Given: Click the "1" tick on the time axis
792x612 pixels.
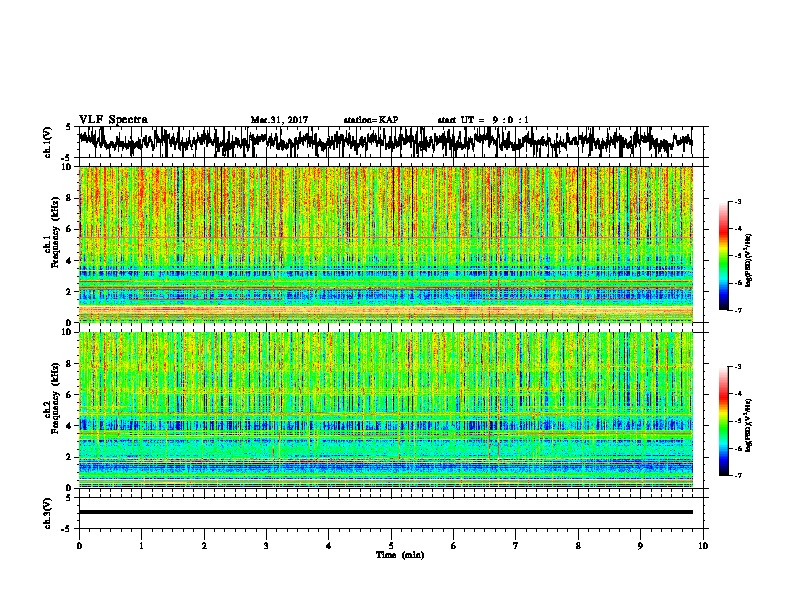Looking at the screenshot, I should [x=141, y=546].
